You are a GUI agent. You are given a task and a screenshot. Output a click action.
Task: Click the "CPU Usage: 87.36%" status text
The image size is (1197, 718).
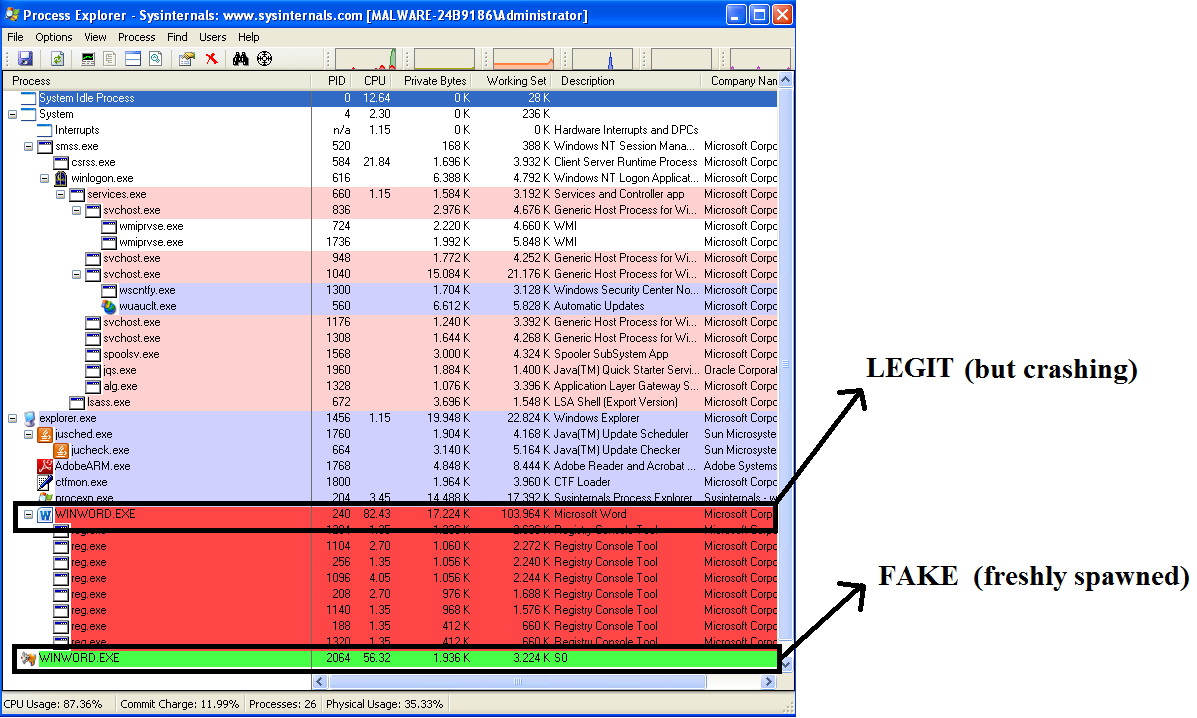[53, 704]
